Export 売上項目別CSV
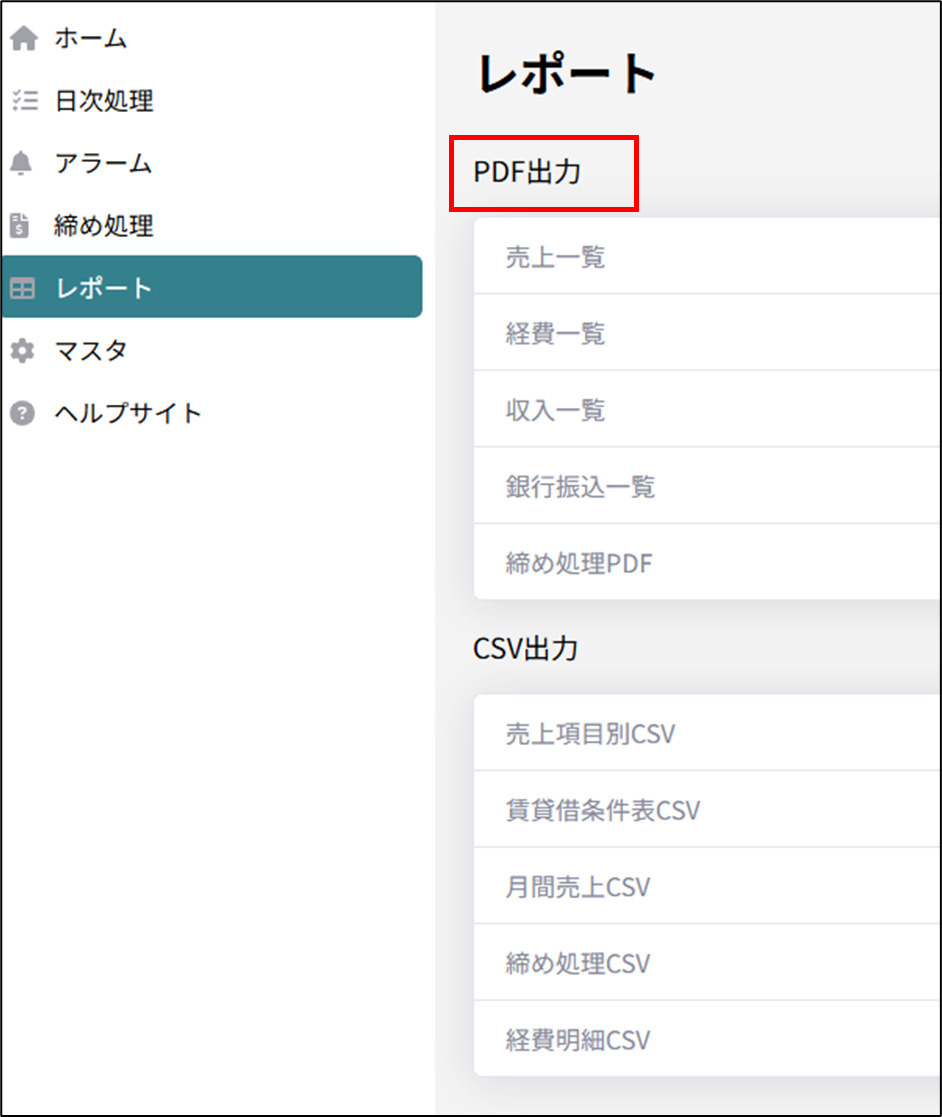 click(x=590, y=735)
